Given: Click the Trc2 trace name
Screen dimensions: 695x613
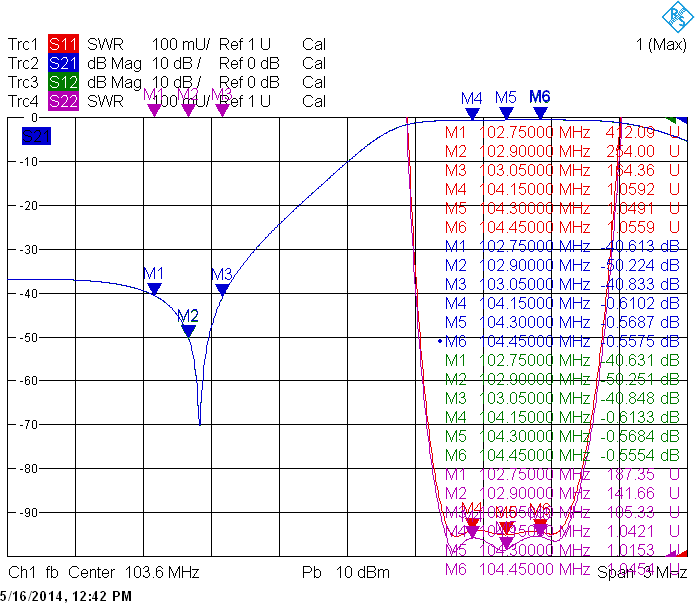Looking at the screenshot, I should click(23, 63).
